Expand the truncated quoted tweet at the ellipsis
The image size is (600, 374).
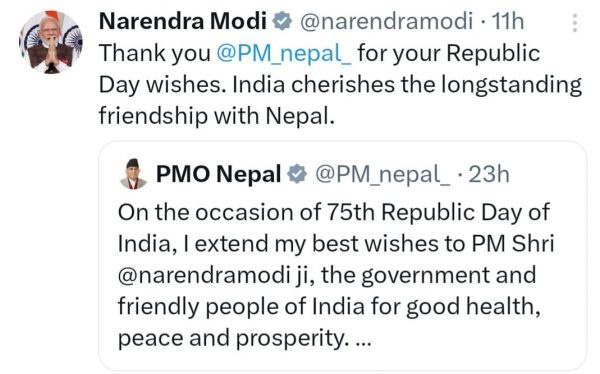[x=364, y=340]
